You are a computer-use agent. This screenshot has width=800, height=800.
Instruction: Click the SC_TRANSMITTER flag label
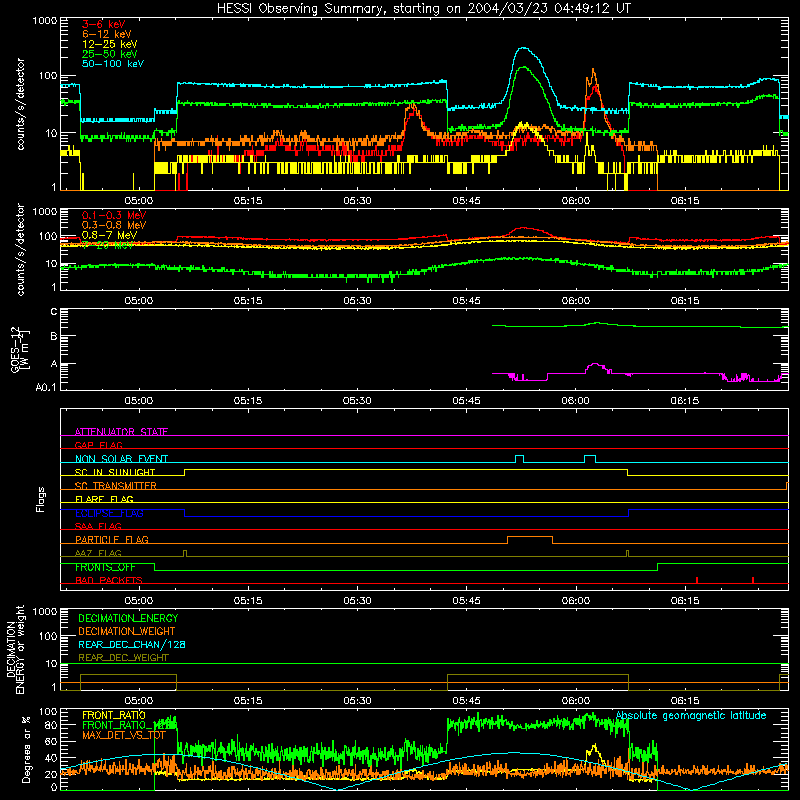(x=115, y=486)
